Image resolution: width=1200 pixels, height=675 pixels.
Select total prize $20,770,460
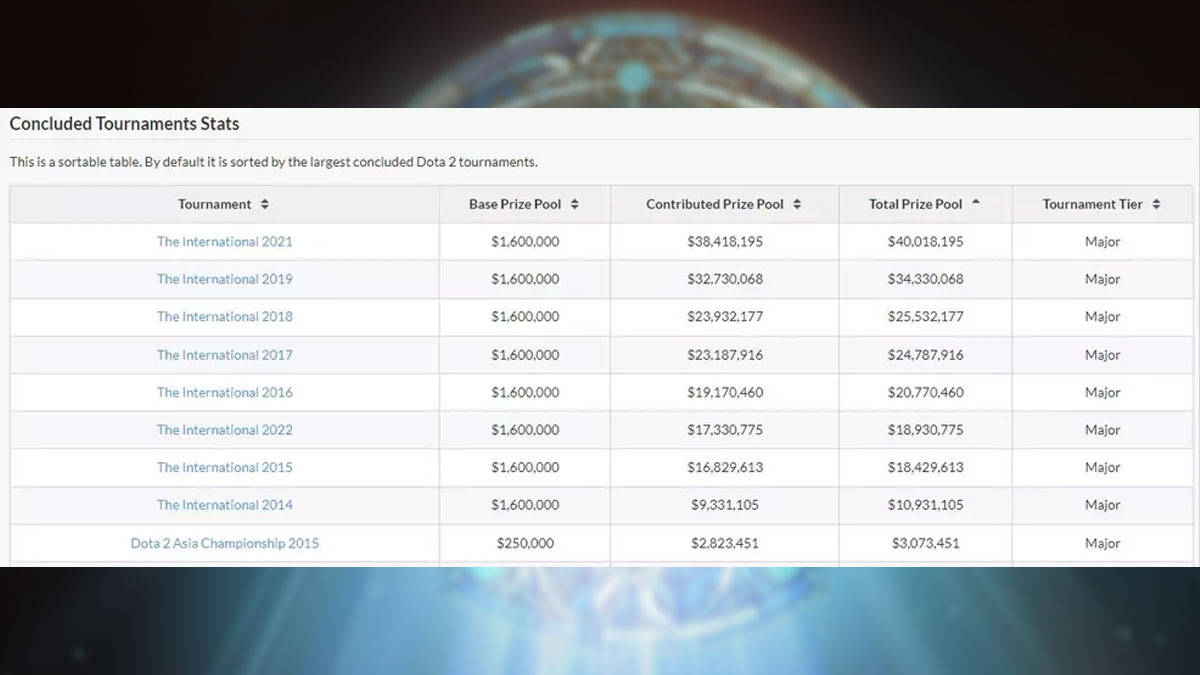pos(926,393)
